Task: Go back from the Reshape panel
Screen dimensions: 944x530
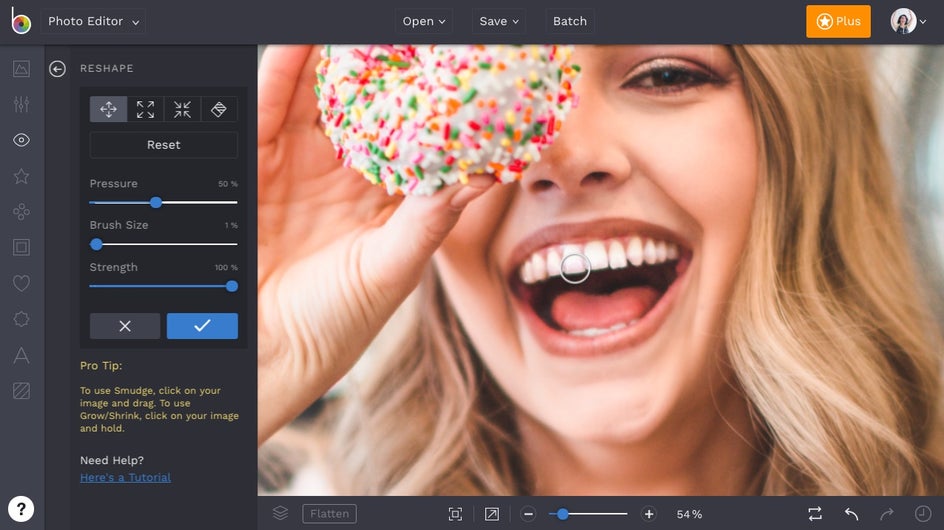Action: tap(57, 69)
